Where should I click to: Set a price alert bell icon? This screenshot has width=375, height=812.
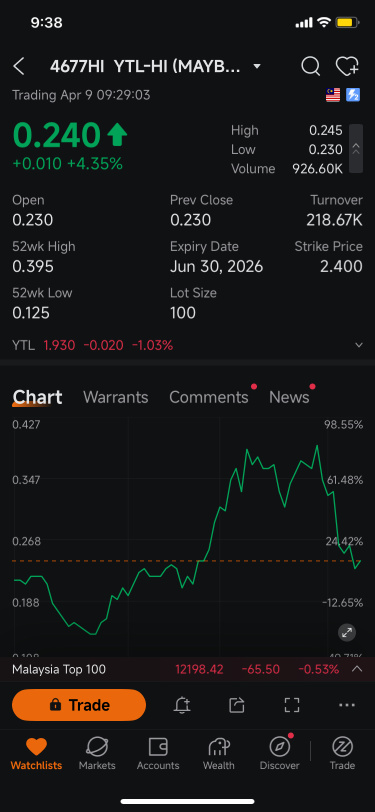[182, 705]
